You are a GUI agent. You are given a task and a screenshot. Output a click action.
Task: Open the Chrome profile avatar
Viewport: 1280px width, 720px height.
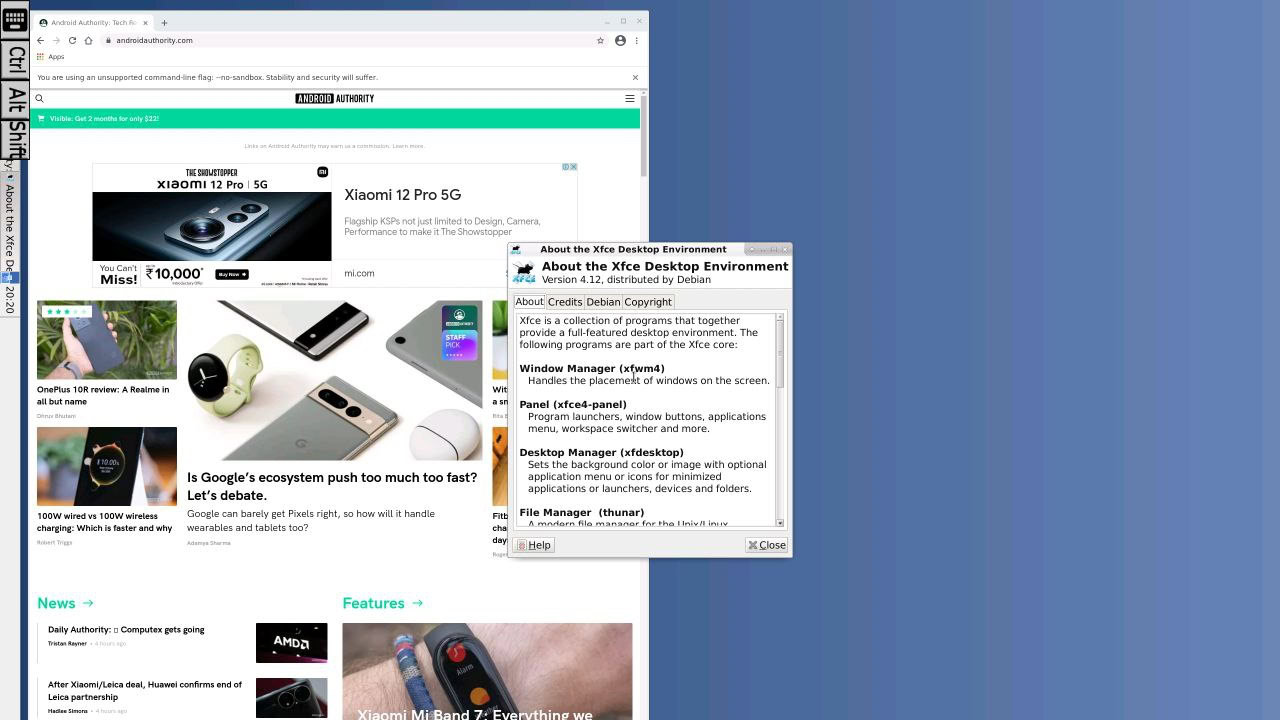tap(620, 40)
